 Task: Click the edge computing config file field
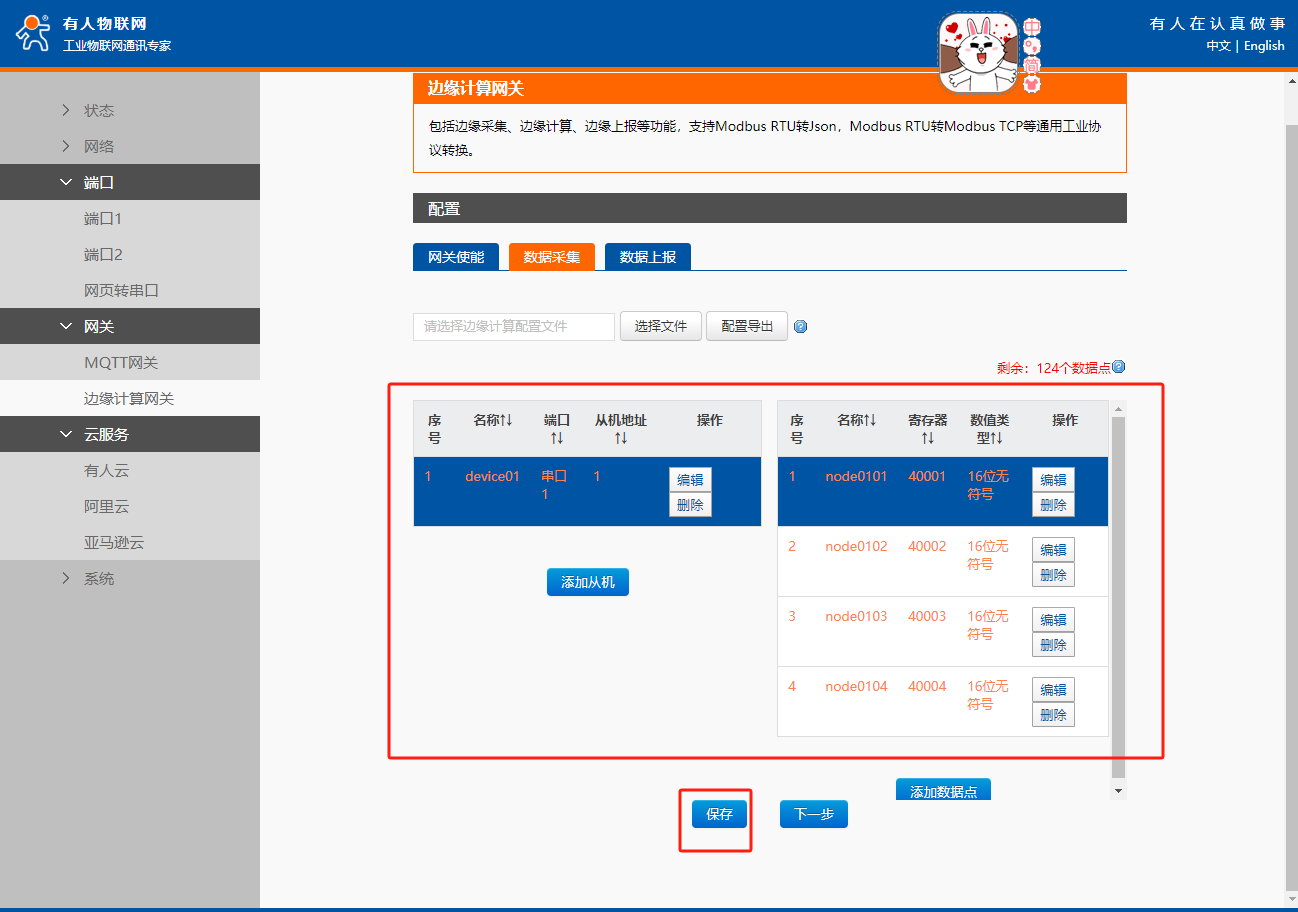(513, 327)
